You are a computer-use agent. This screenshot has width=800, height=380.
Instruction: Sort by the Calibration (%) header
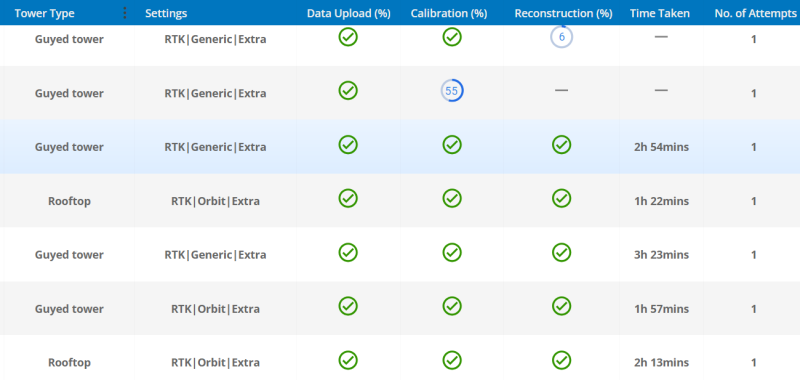(x=449, y=13)
